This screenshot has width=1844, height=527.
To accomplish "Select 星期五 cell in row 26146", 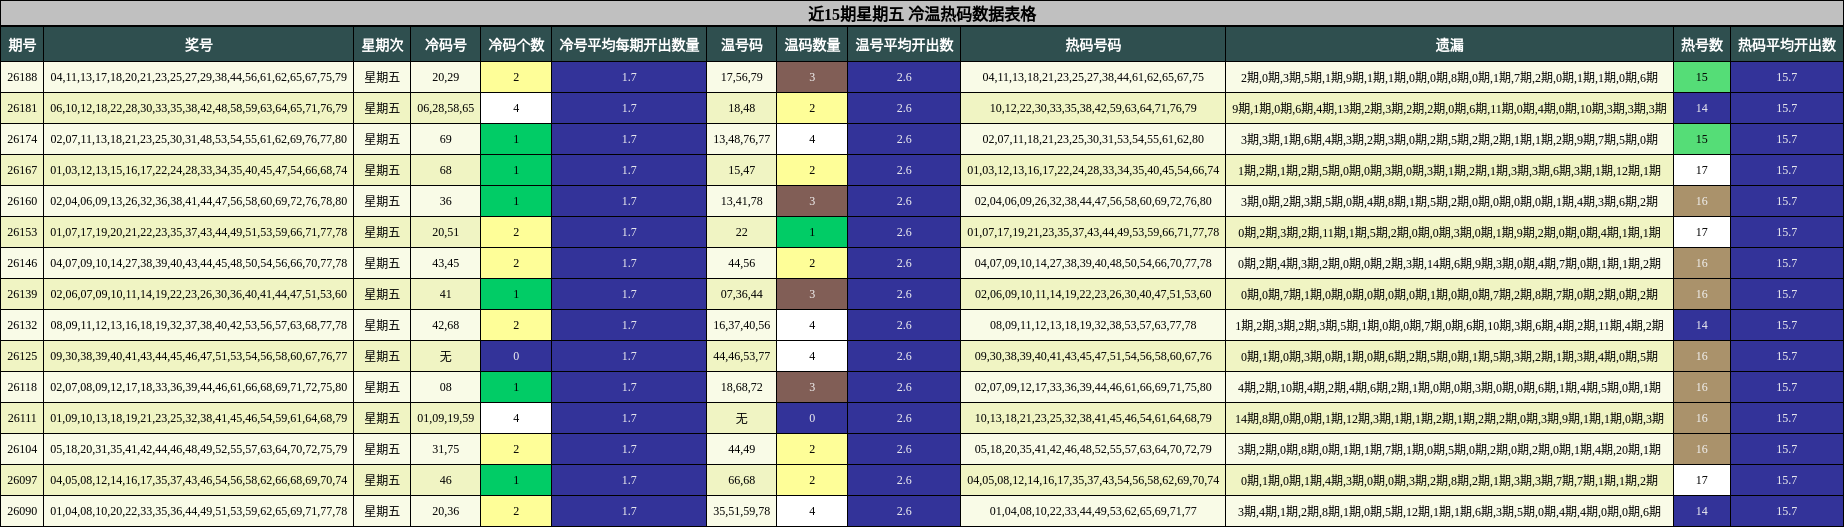I will click(x=382, y=263).
